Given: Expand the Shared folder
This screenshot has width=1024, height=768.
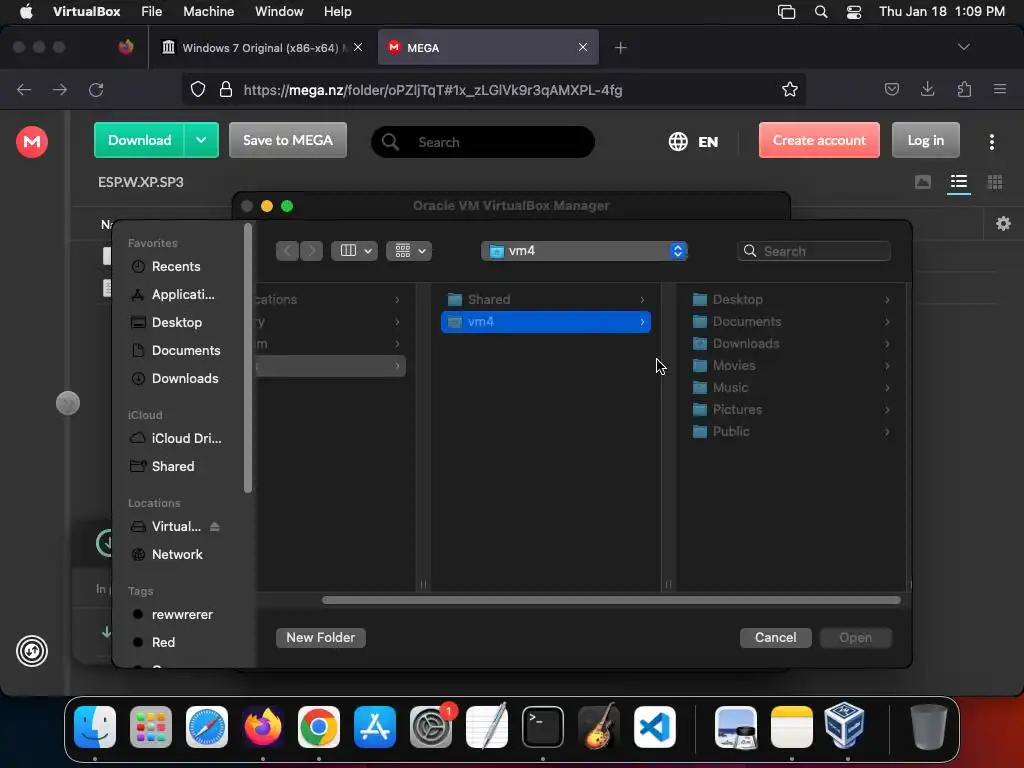Looking at the screenshot, I should [642, 300].
